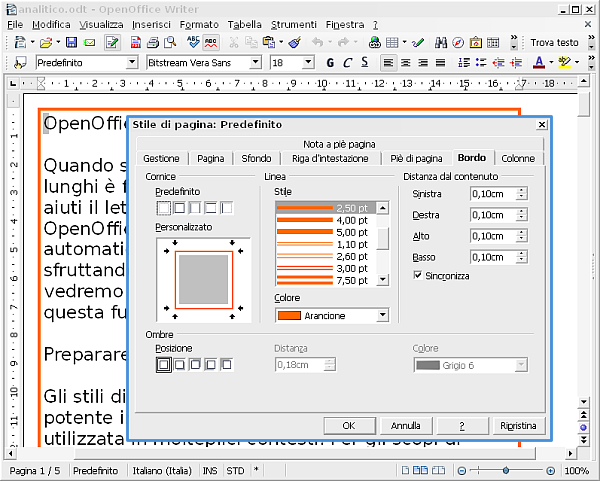This screenshot has height=481, width=600.
Task: Select no-borders preset in Predefinito
Action: [x=163, y=208]
